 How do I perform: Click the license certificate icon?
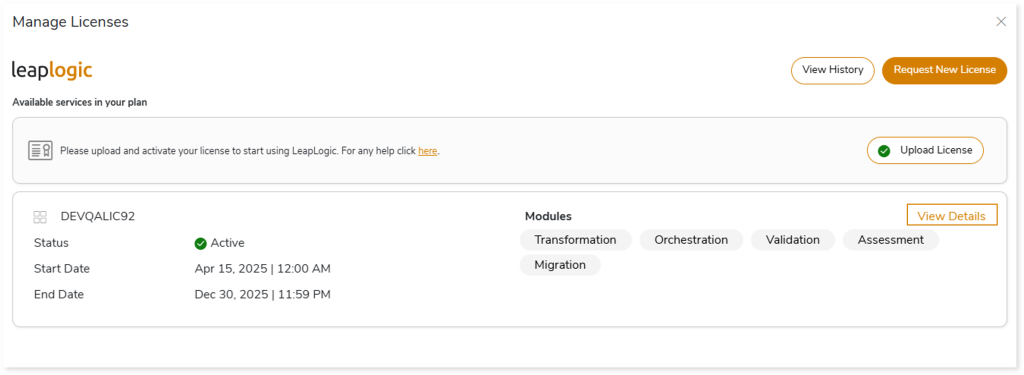pyautogui.click(x=40, y=150)
